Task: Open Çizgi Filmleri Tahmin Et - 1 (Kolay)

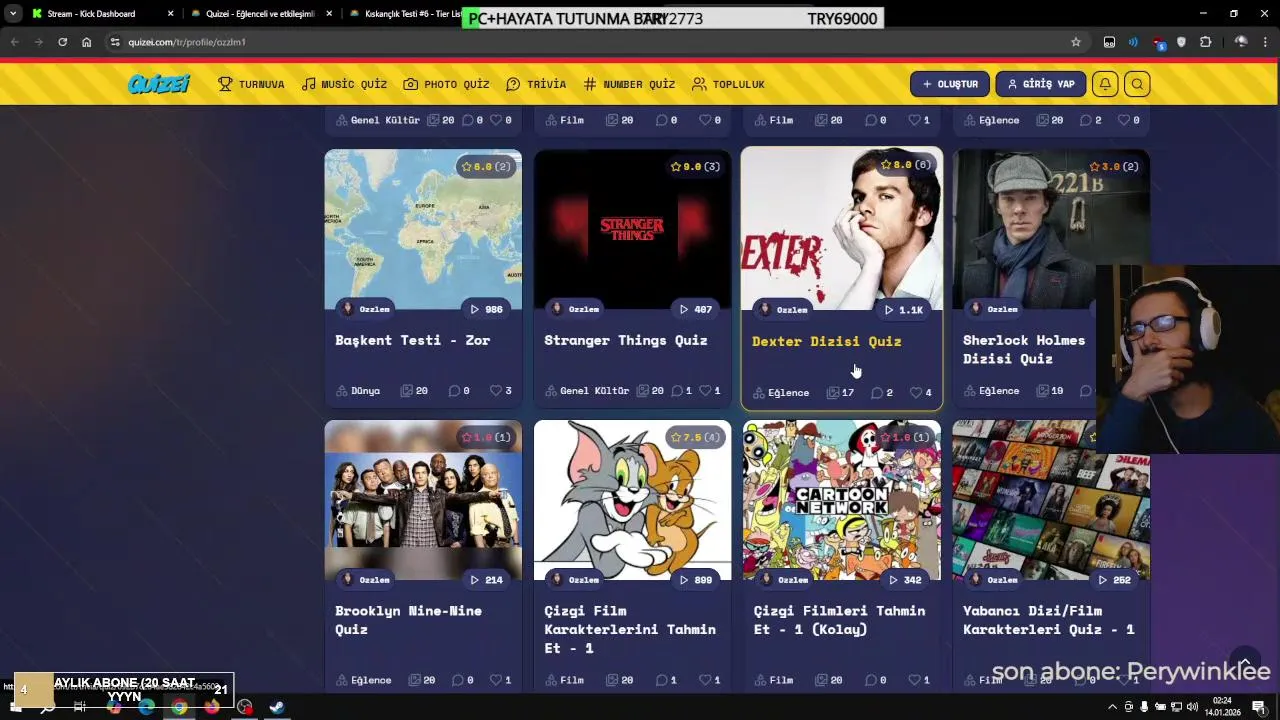Action: click(839, 620)
